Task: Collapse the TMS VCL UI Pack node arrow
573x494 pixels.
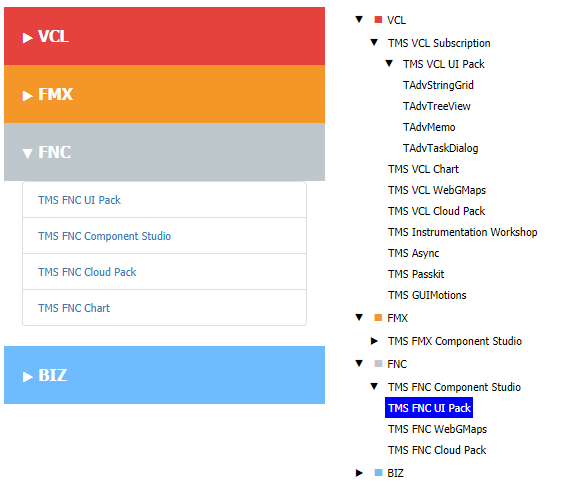Action: tap(389, 64)
